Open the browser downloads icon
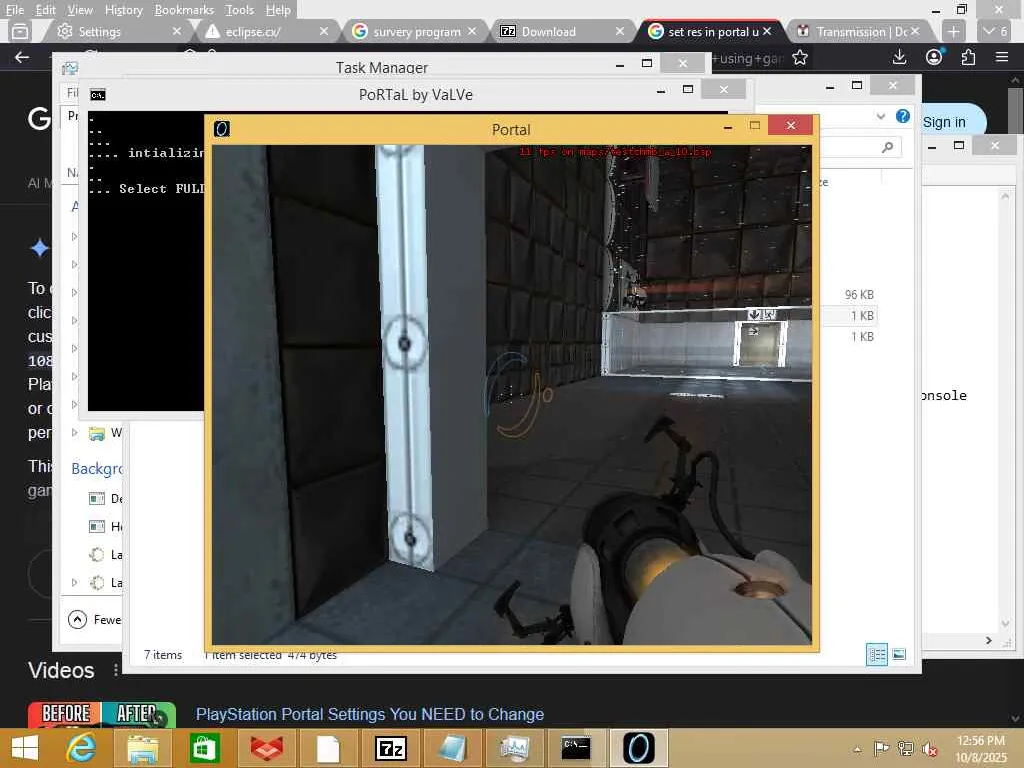Image resolution: width=1024 pixels, height=768 pixels. pyautogui.click(x=899, y=57)
